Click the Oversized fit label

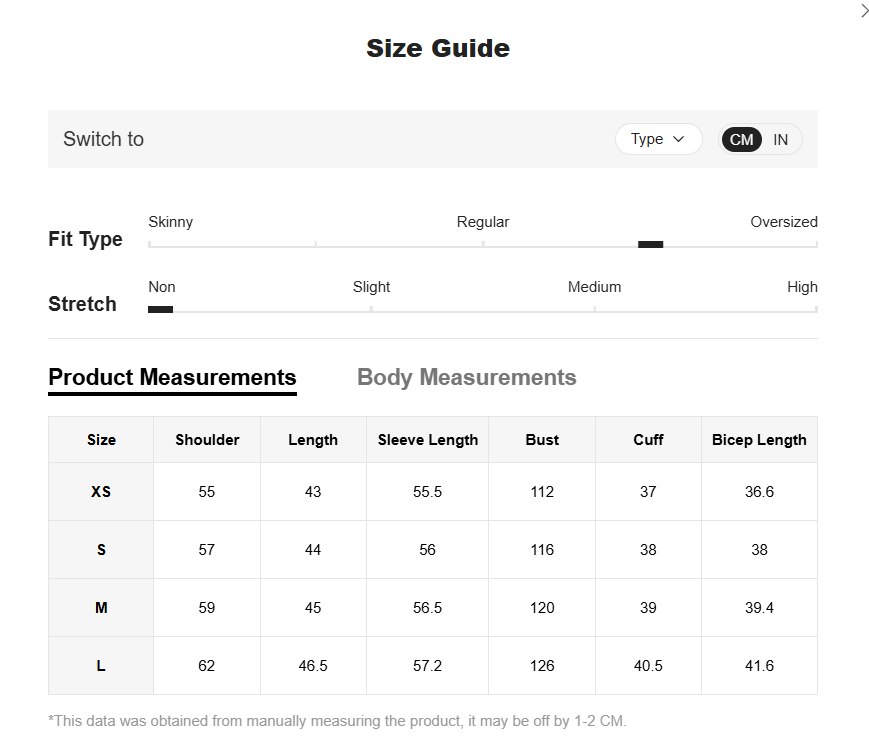[x=783, y=222]
